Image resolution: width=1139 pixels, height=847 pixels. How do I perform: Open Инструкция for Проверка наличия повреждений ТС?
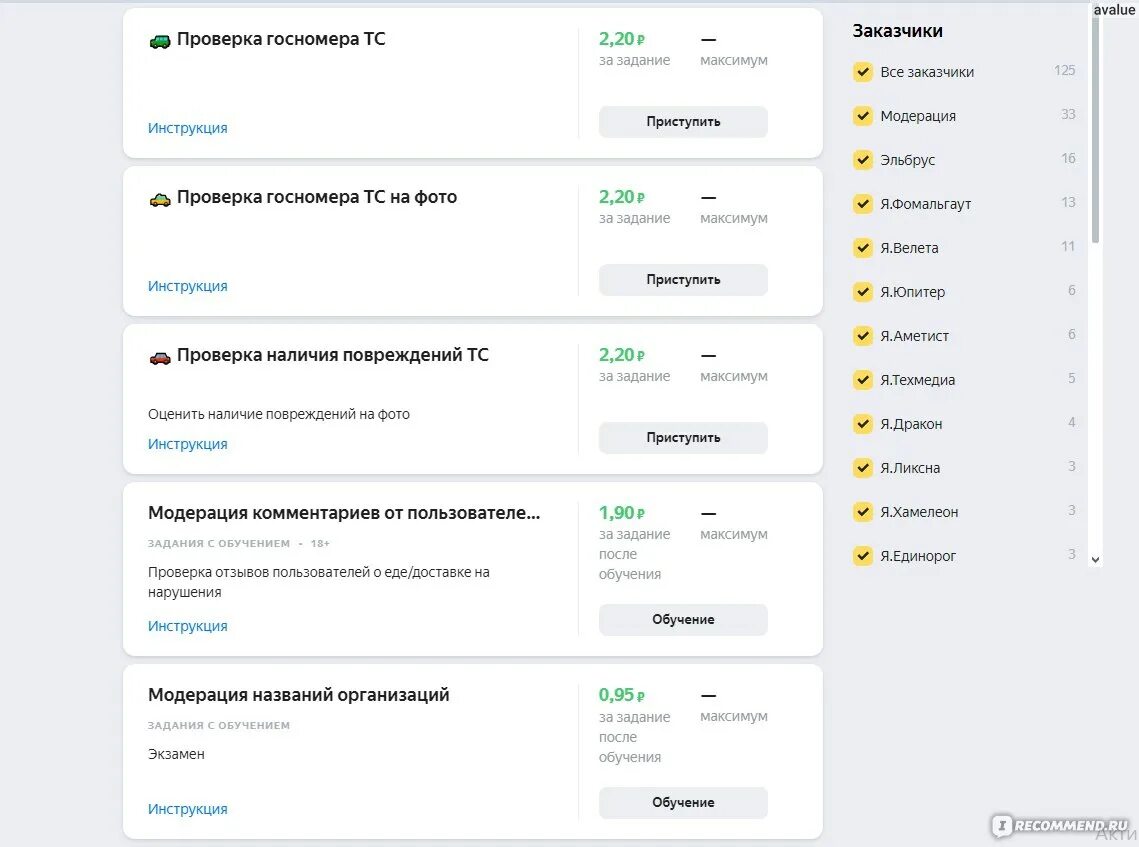[x=188, y=444]
